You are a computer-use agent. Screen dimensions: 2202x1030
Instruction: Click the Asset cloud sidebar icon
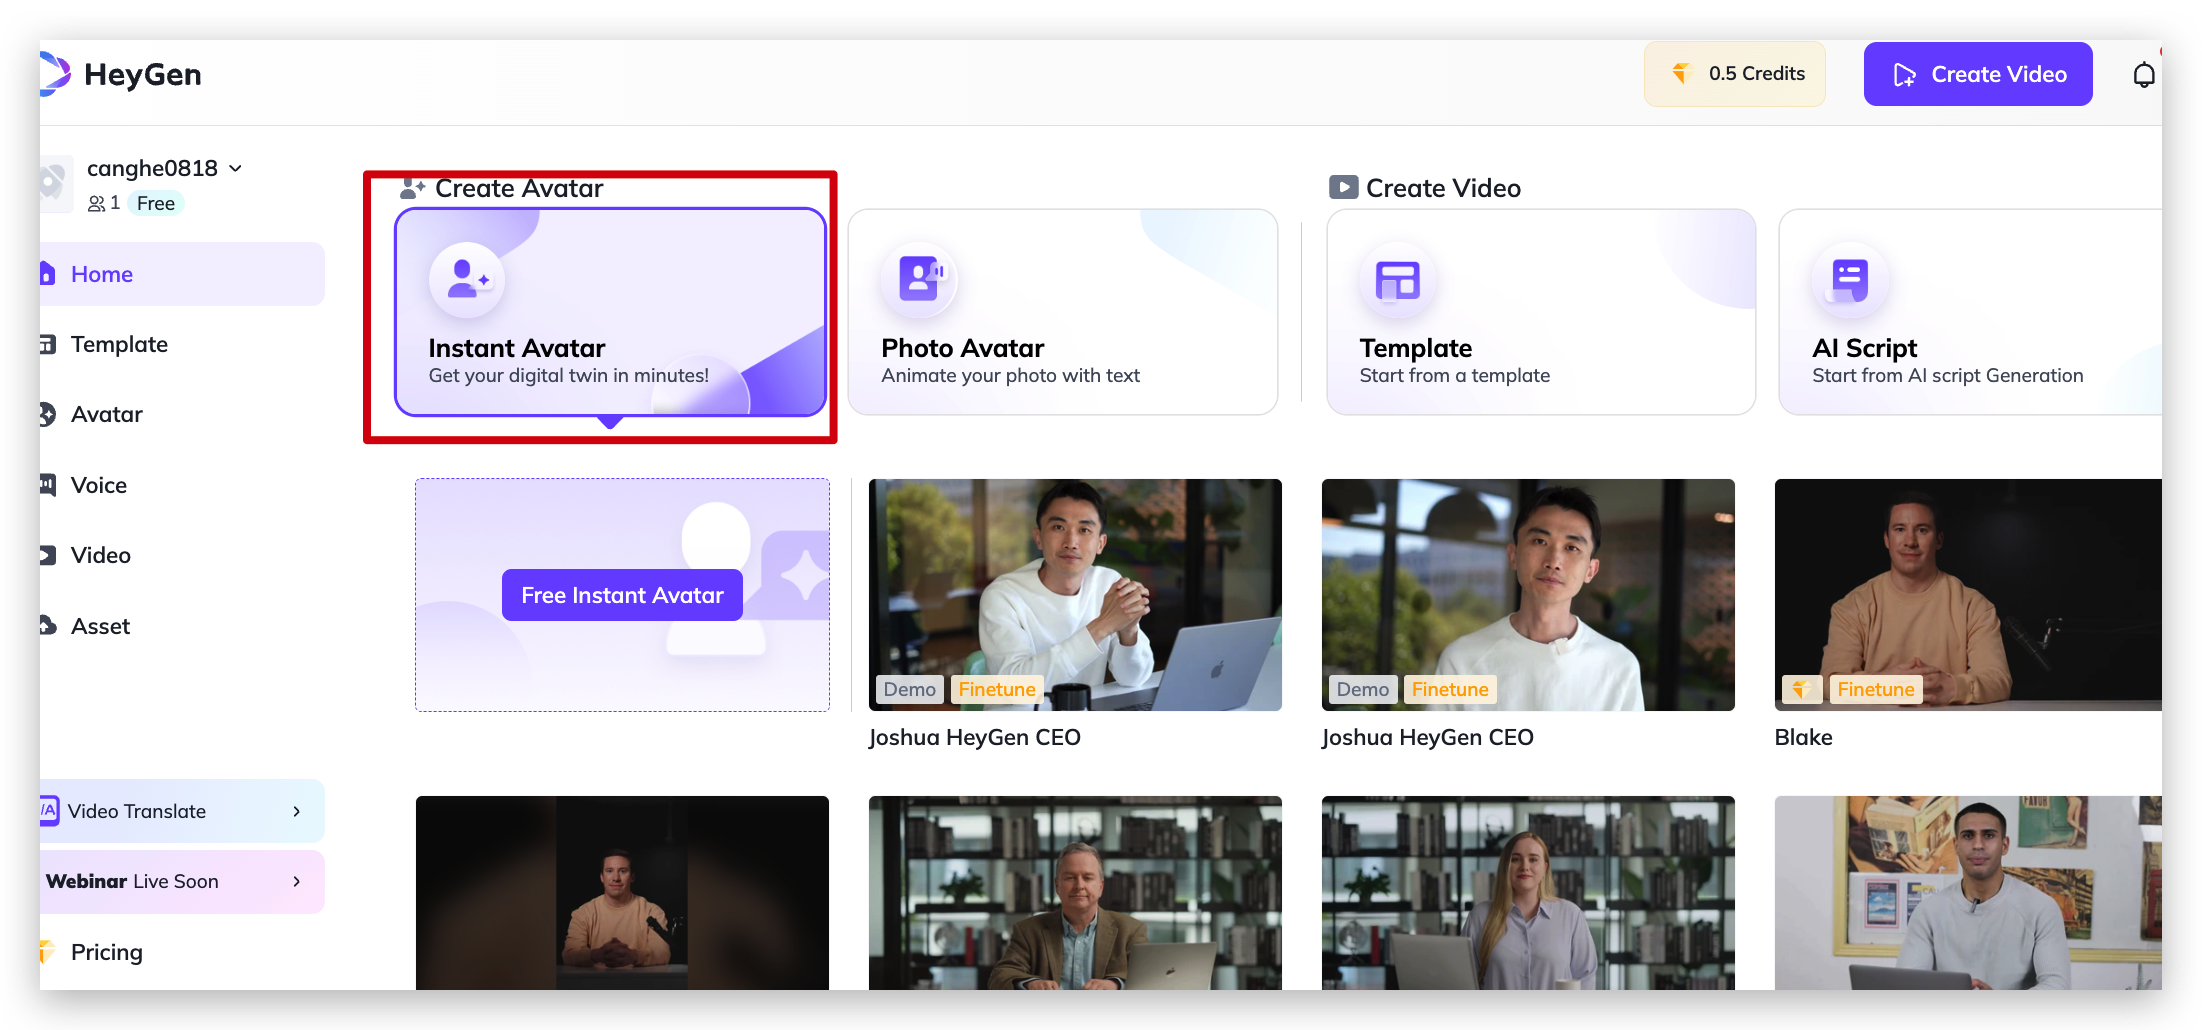click(x=47, y=626)
